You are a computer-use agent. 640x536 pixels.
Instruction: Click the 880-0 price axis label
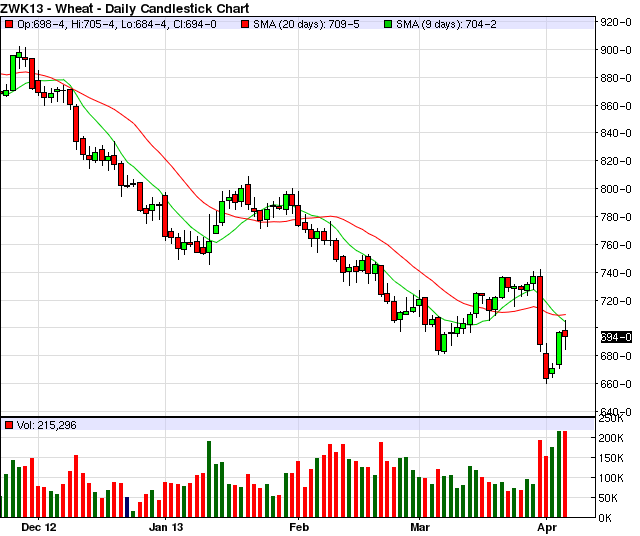coord(616,78)
